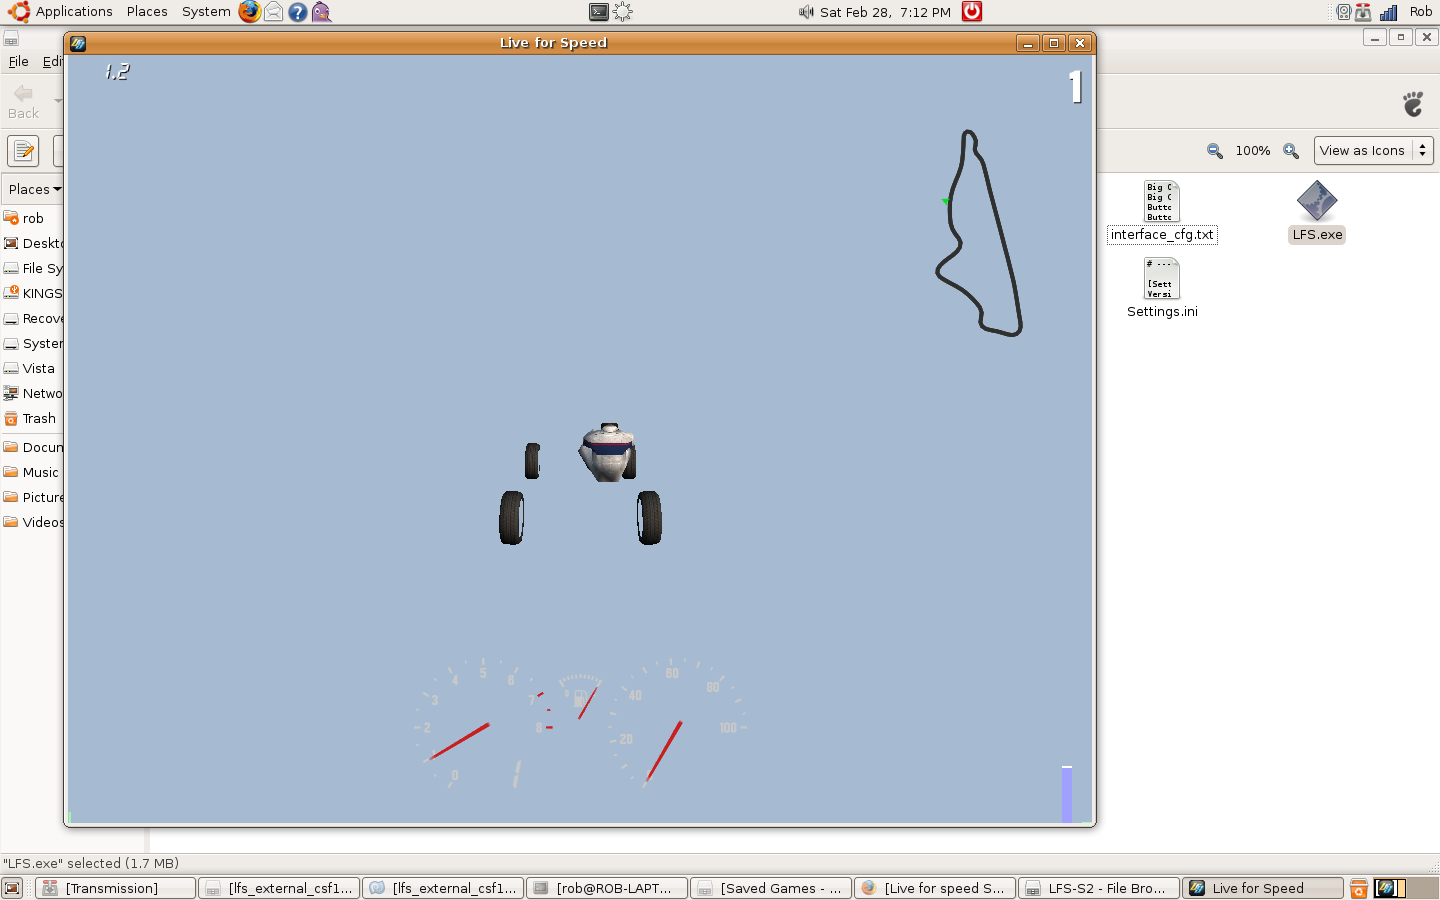Select Desktop in the file browser sidebar
Screen dimensions: 1440x900
33,243
